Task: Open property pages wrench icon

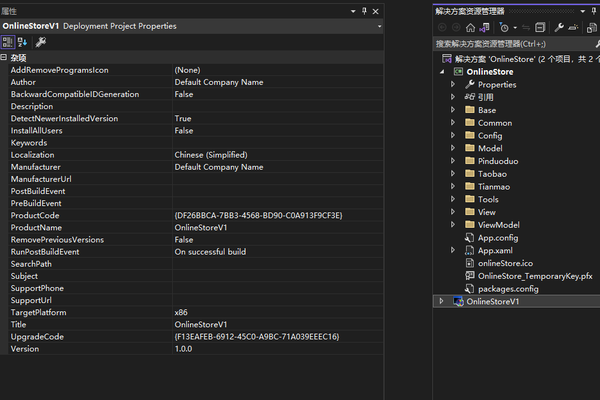Action: point(41,42)
